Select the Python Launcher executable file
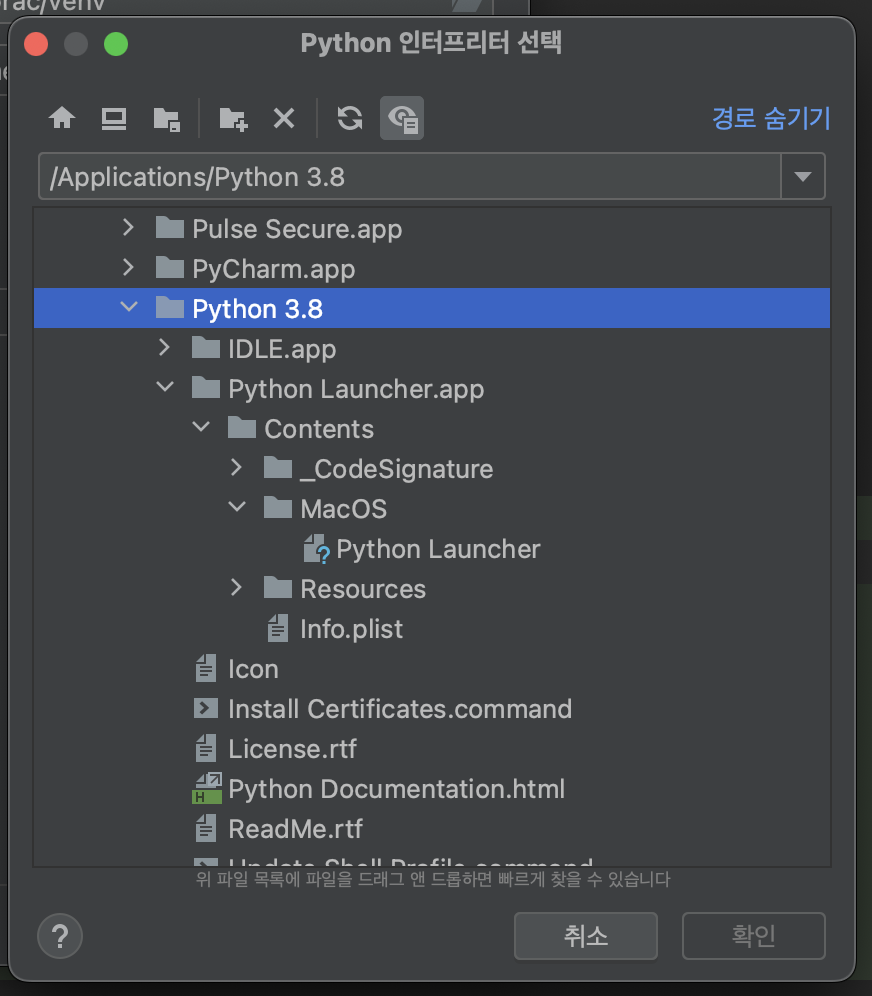The image size is (872, 996). 432,549
